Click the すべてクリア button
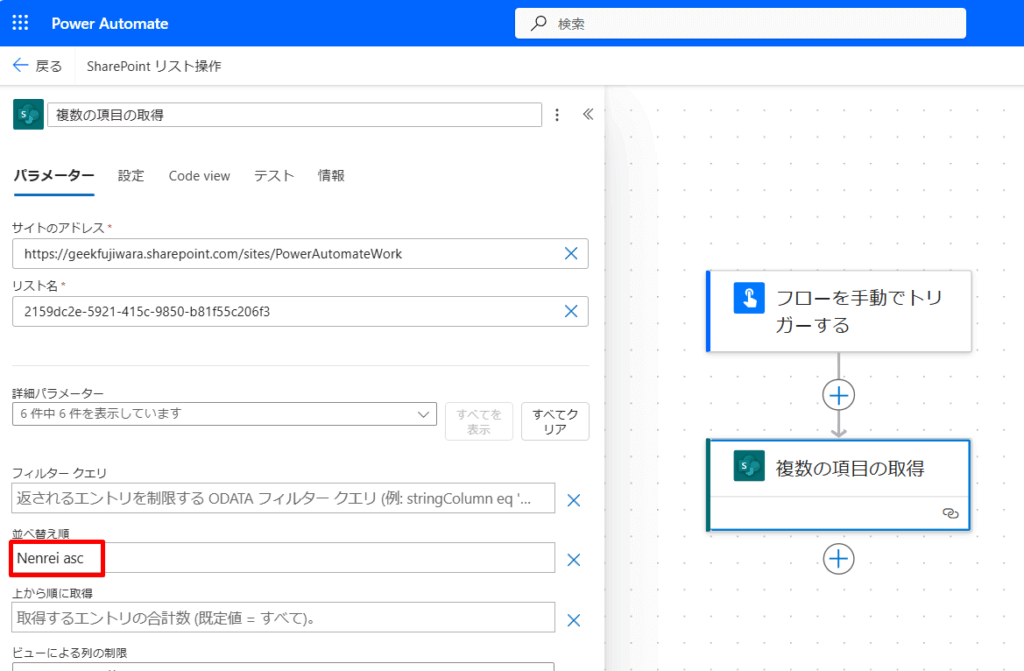Image resolution: width=1024 pixels, height=671 pixels. (555, 421)
